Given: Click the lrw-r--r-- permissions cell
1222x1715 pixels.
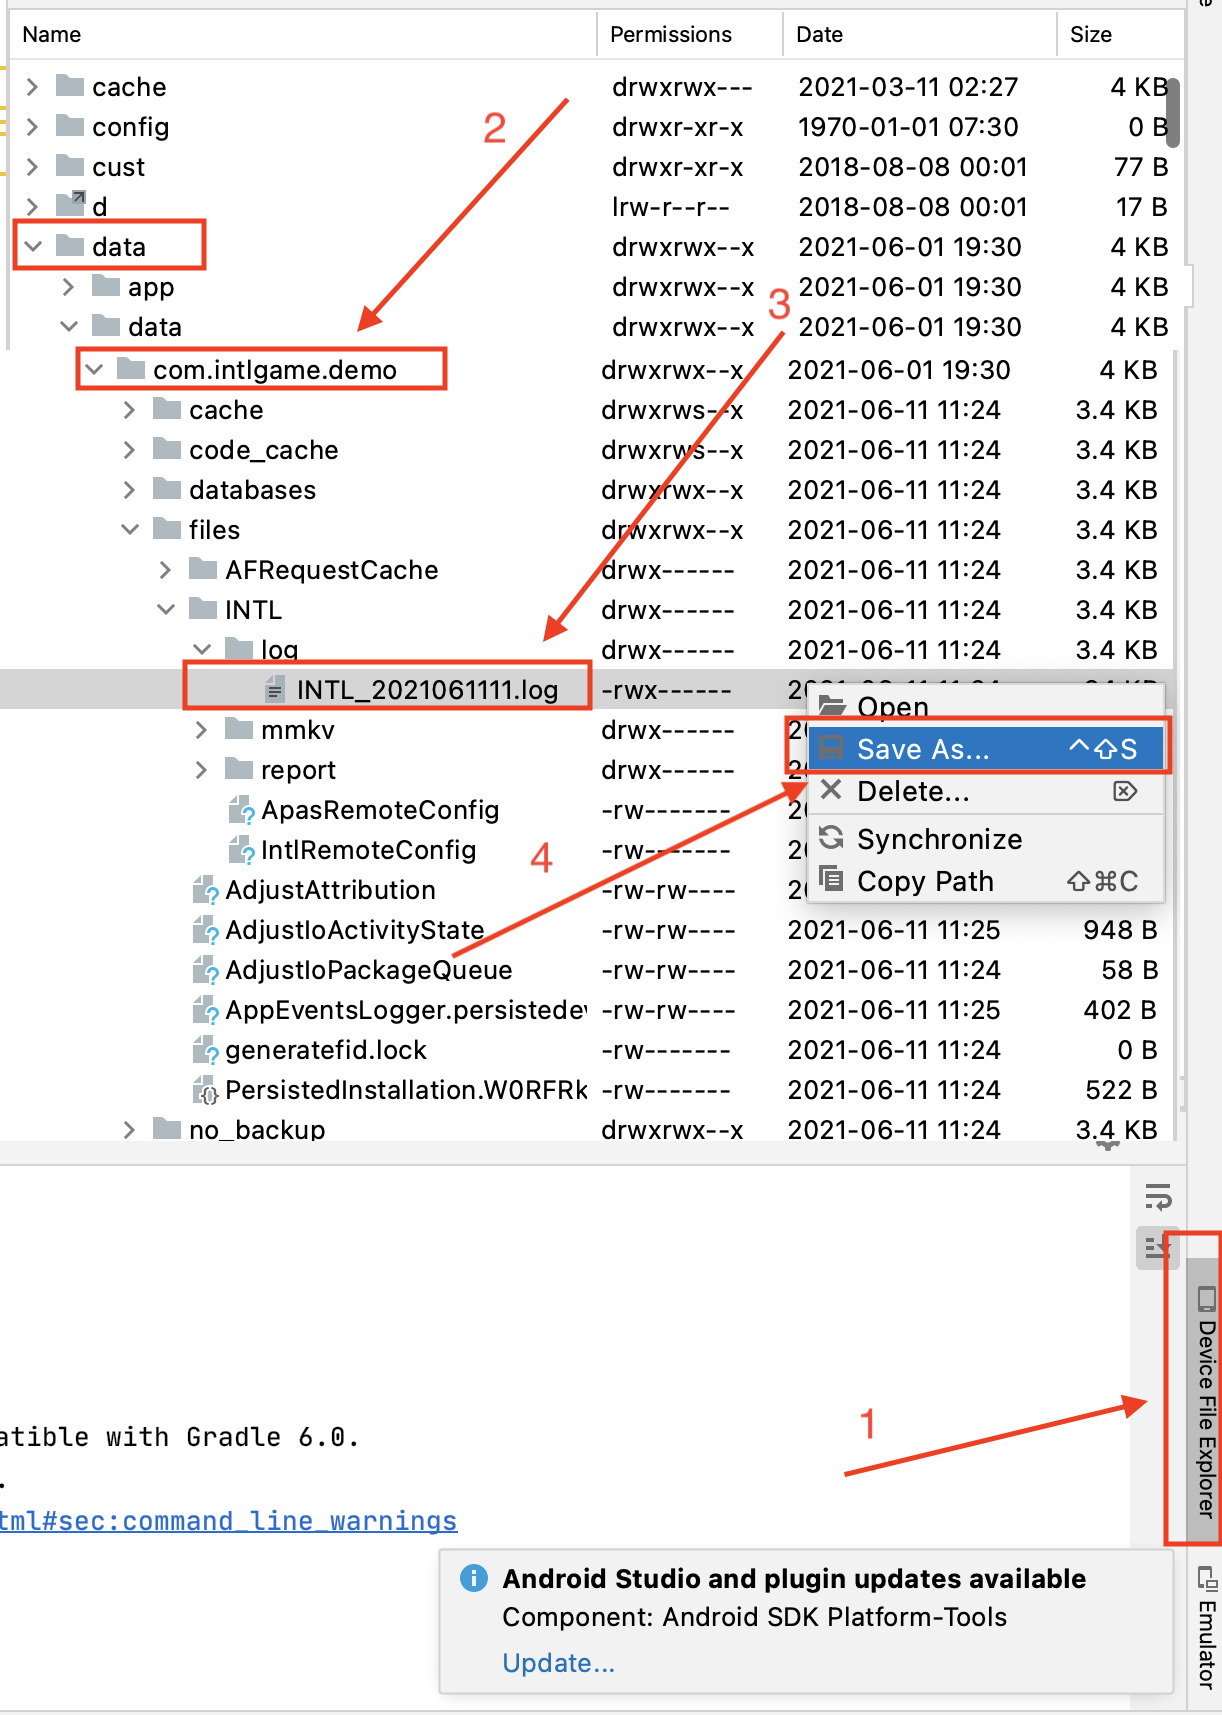Looking at the screenshot, I should tap(670, 207).
